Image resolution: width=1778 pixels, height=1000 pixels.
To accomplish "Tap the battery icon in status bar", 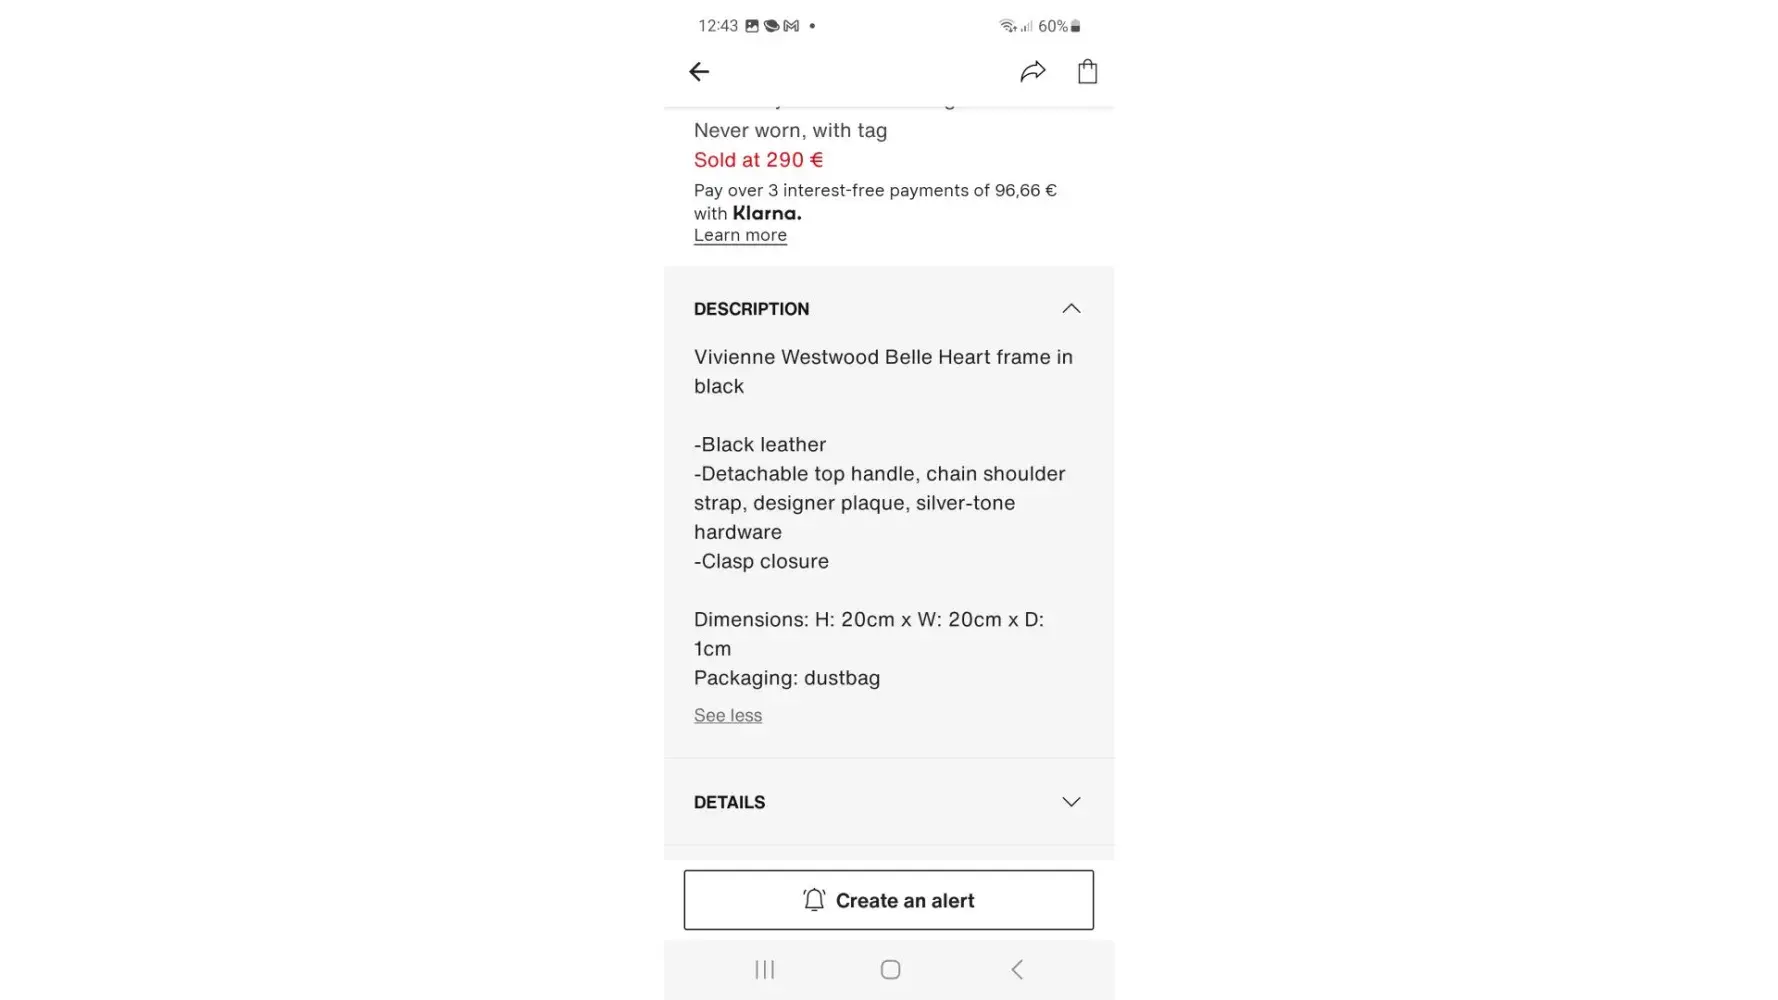I will click(x=1076, y=26).
